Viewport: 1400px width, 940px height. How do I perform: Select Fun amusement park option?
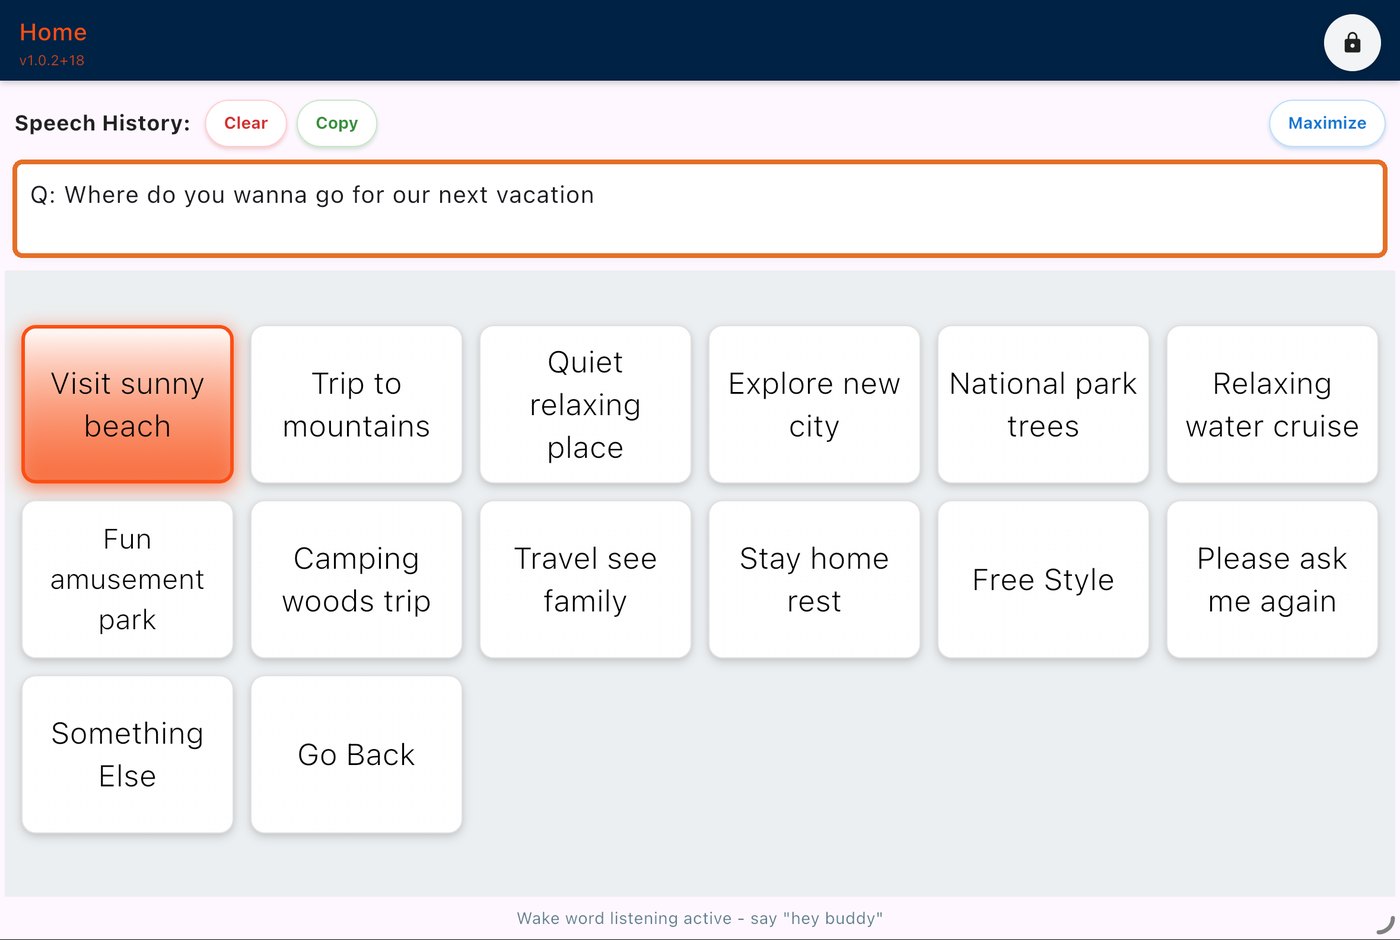pyautogui.click(x=128, y=579)
